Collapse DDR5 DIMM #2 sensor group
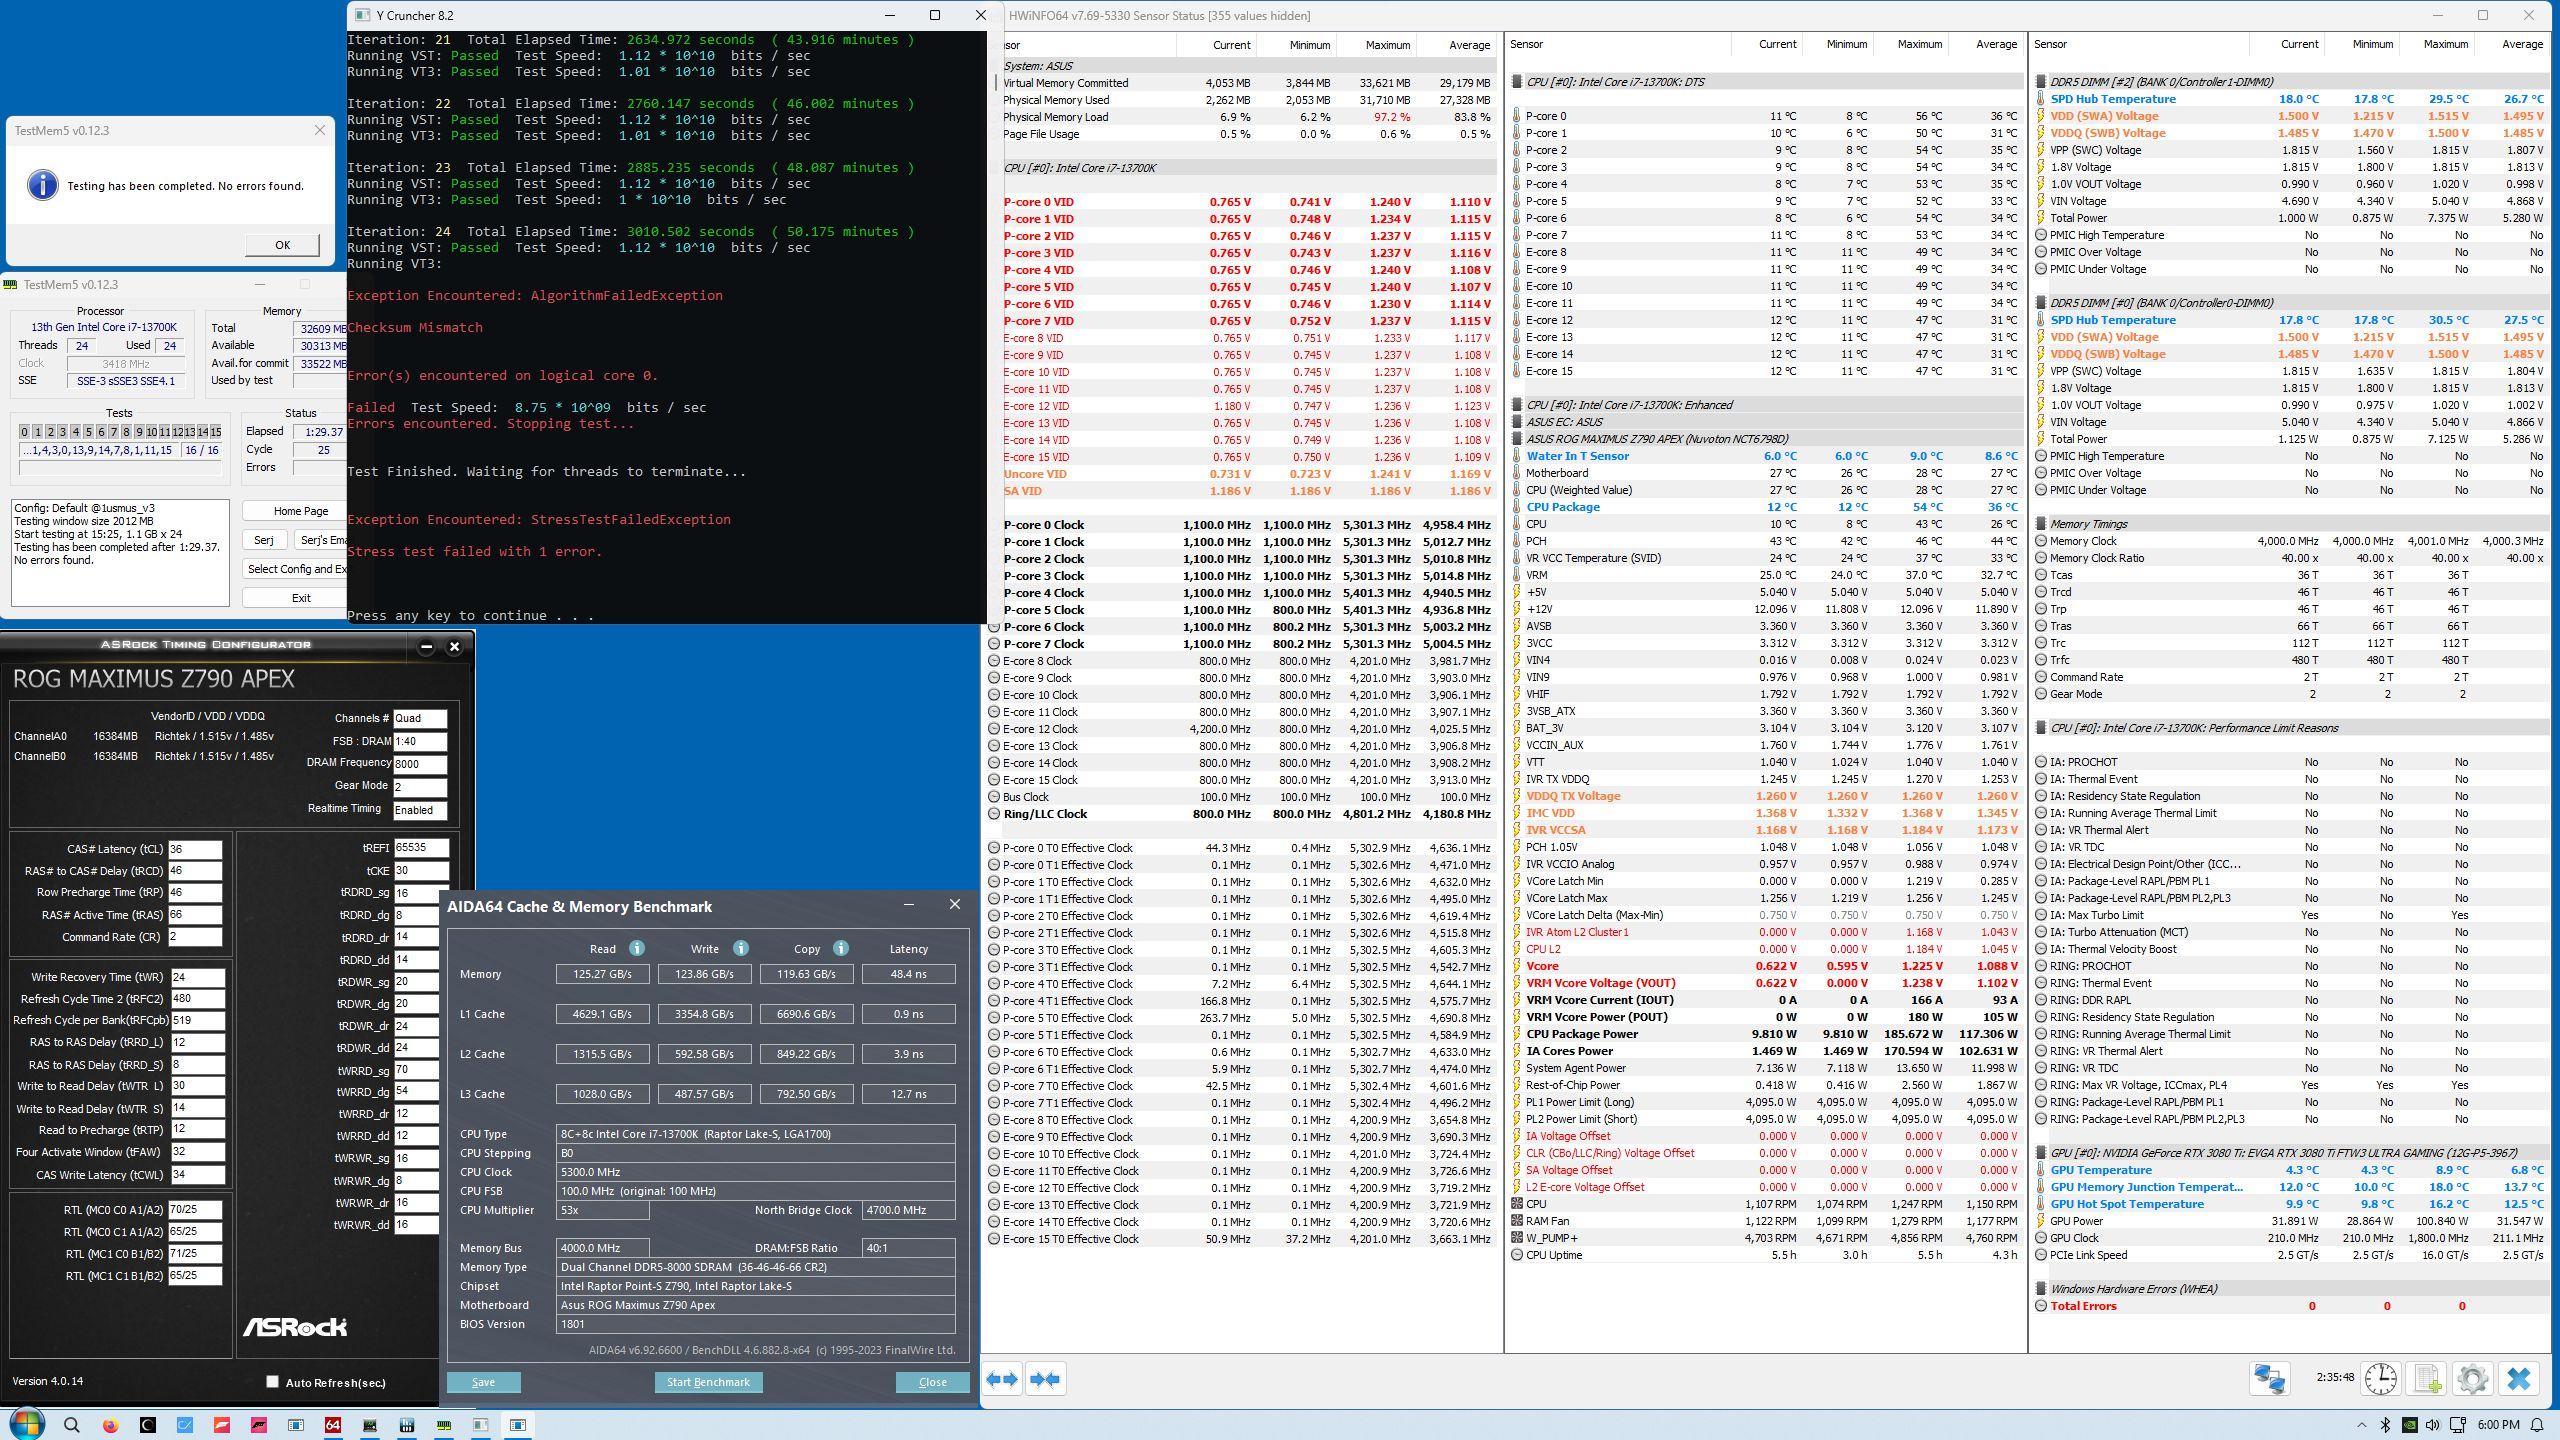2560x1440 pixels. (x=2041, y=82)
